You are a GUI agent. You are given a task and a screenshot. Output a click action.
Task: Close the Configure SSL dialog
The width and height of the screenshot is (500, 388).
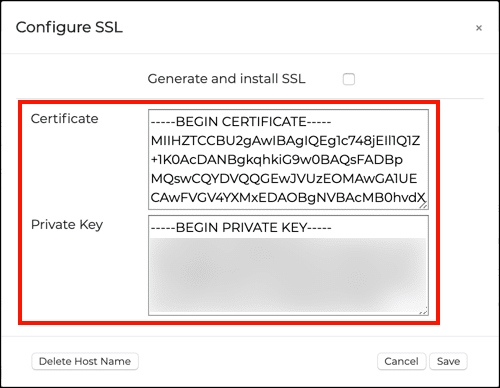click(x=479, y=28)
